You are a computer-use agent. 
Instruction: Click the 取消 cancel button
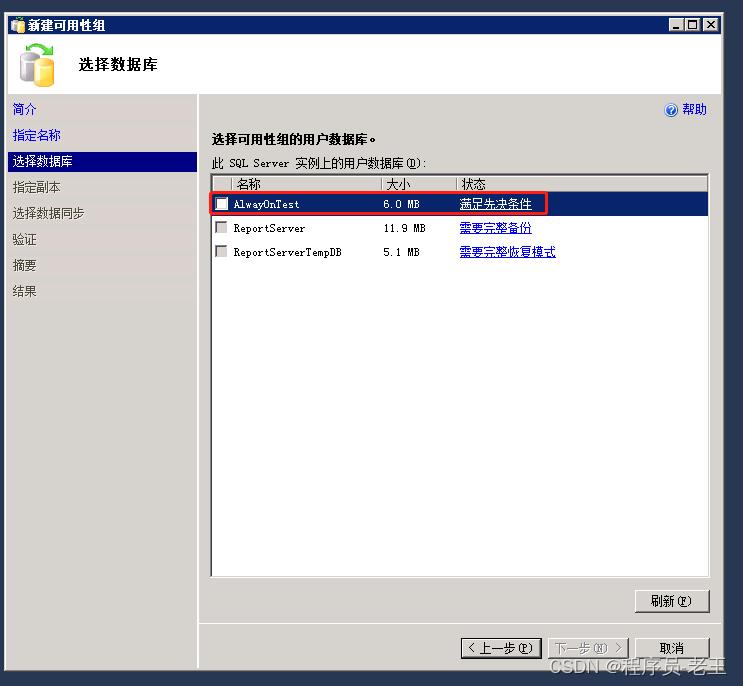coord(672,648)
